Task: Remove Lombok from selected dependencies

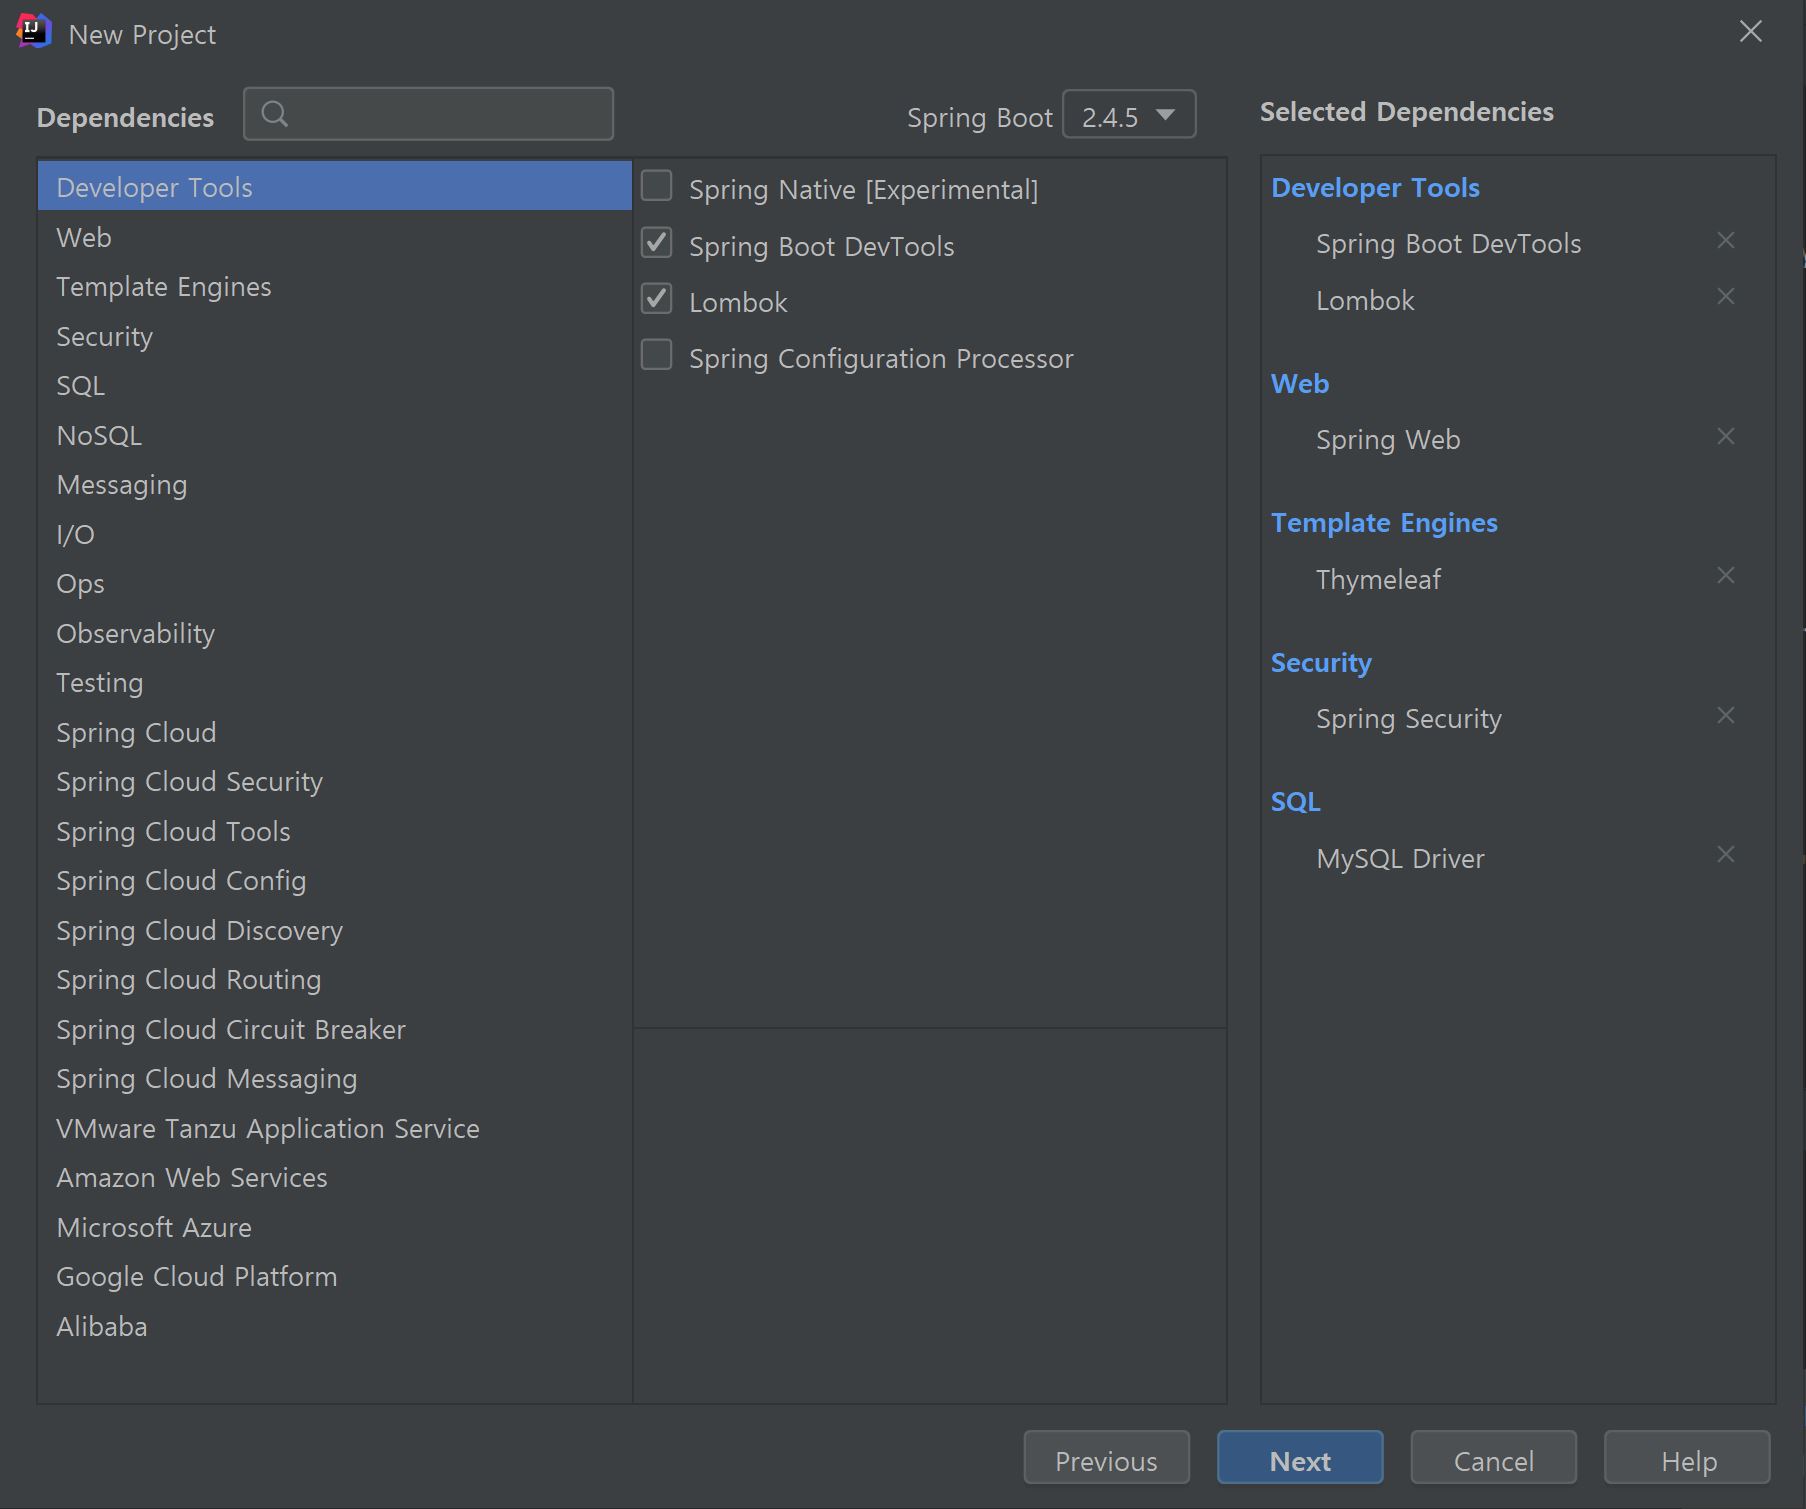Action: 1725,296
